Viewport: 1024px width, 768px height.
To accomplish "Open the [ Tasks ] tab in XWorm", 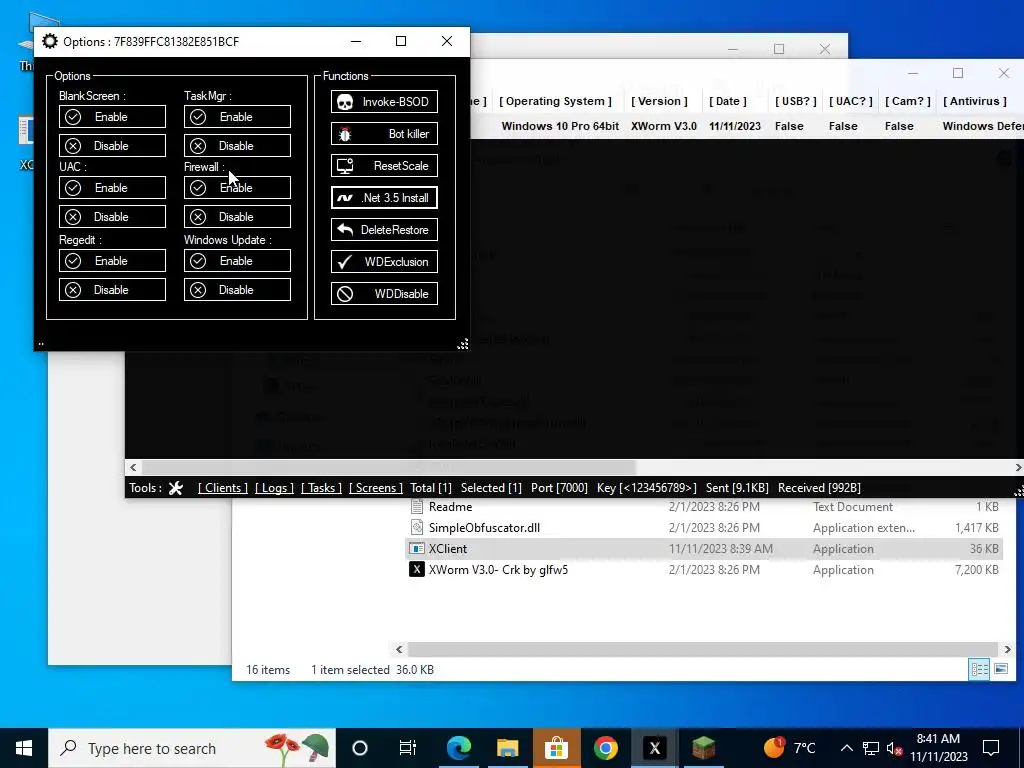I will [x=321, y=488].
